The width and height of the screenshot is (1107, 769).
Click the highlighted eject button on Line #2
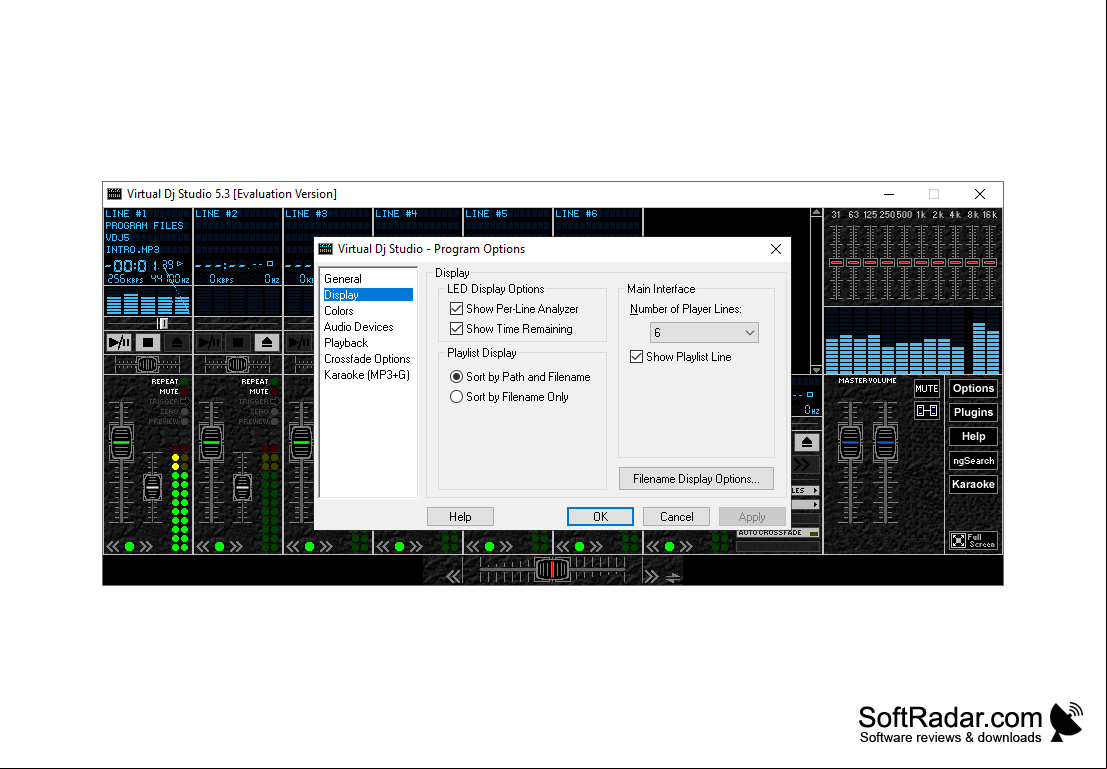coord(267,342)
